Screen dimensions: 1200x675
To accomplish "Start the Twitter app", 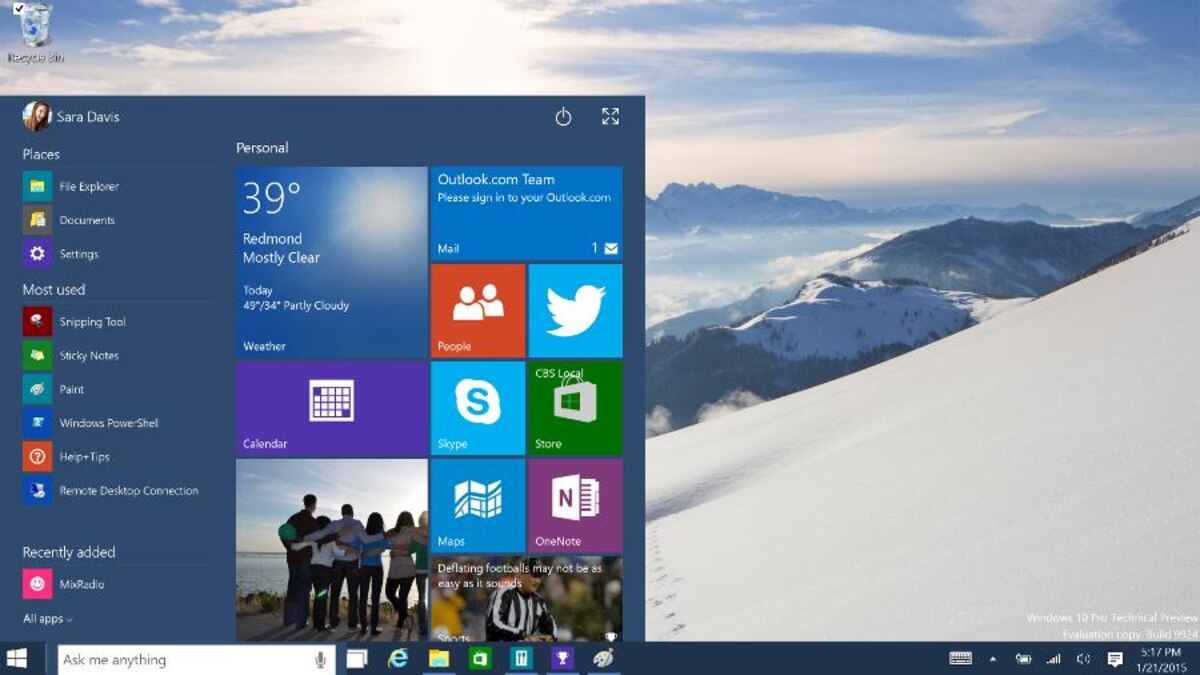I will 575,310.
